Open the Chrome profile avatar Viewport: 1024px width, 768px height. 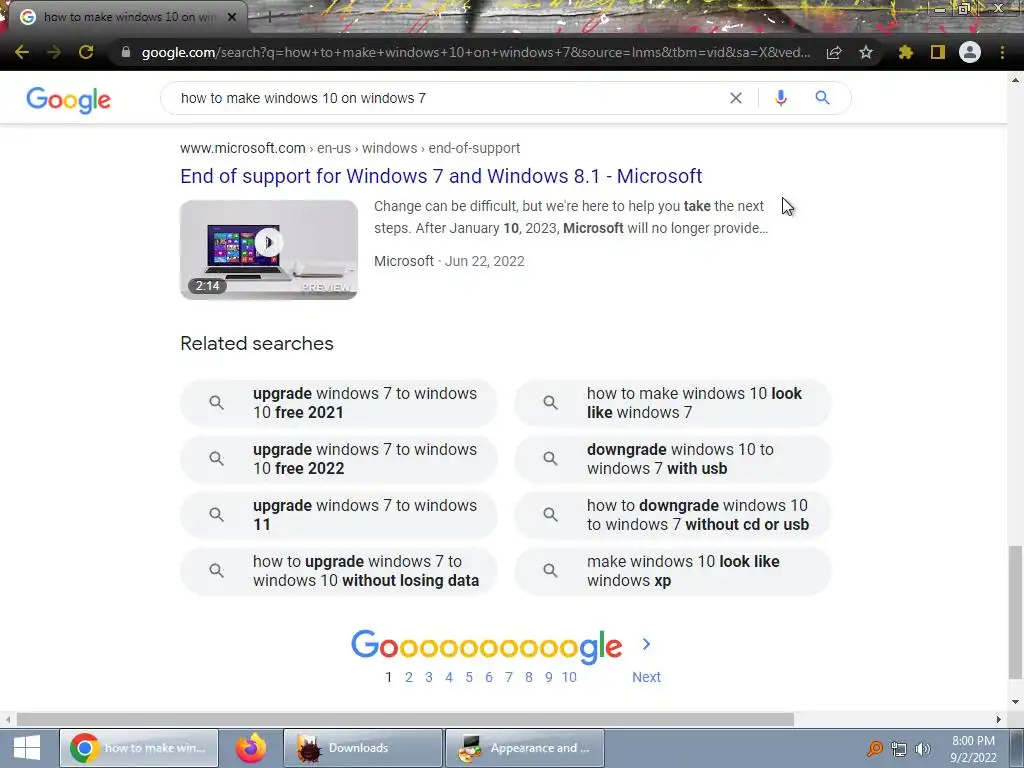point(970,52)
